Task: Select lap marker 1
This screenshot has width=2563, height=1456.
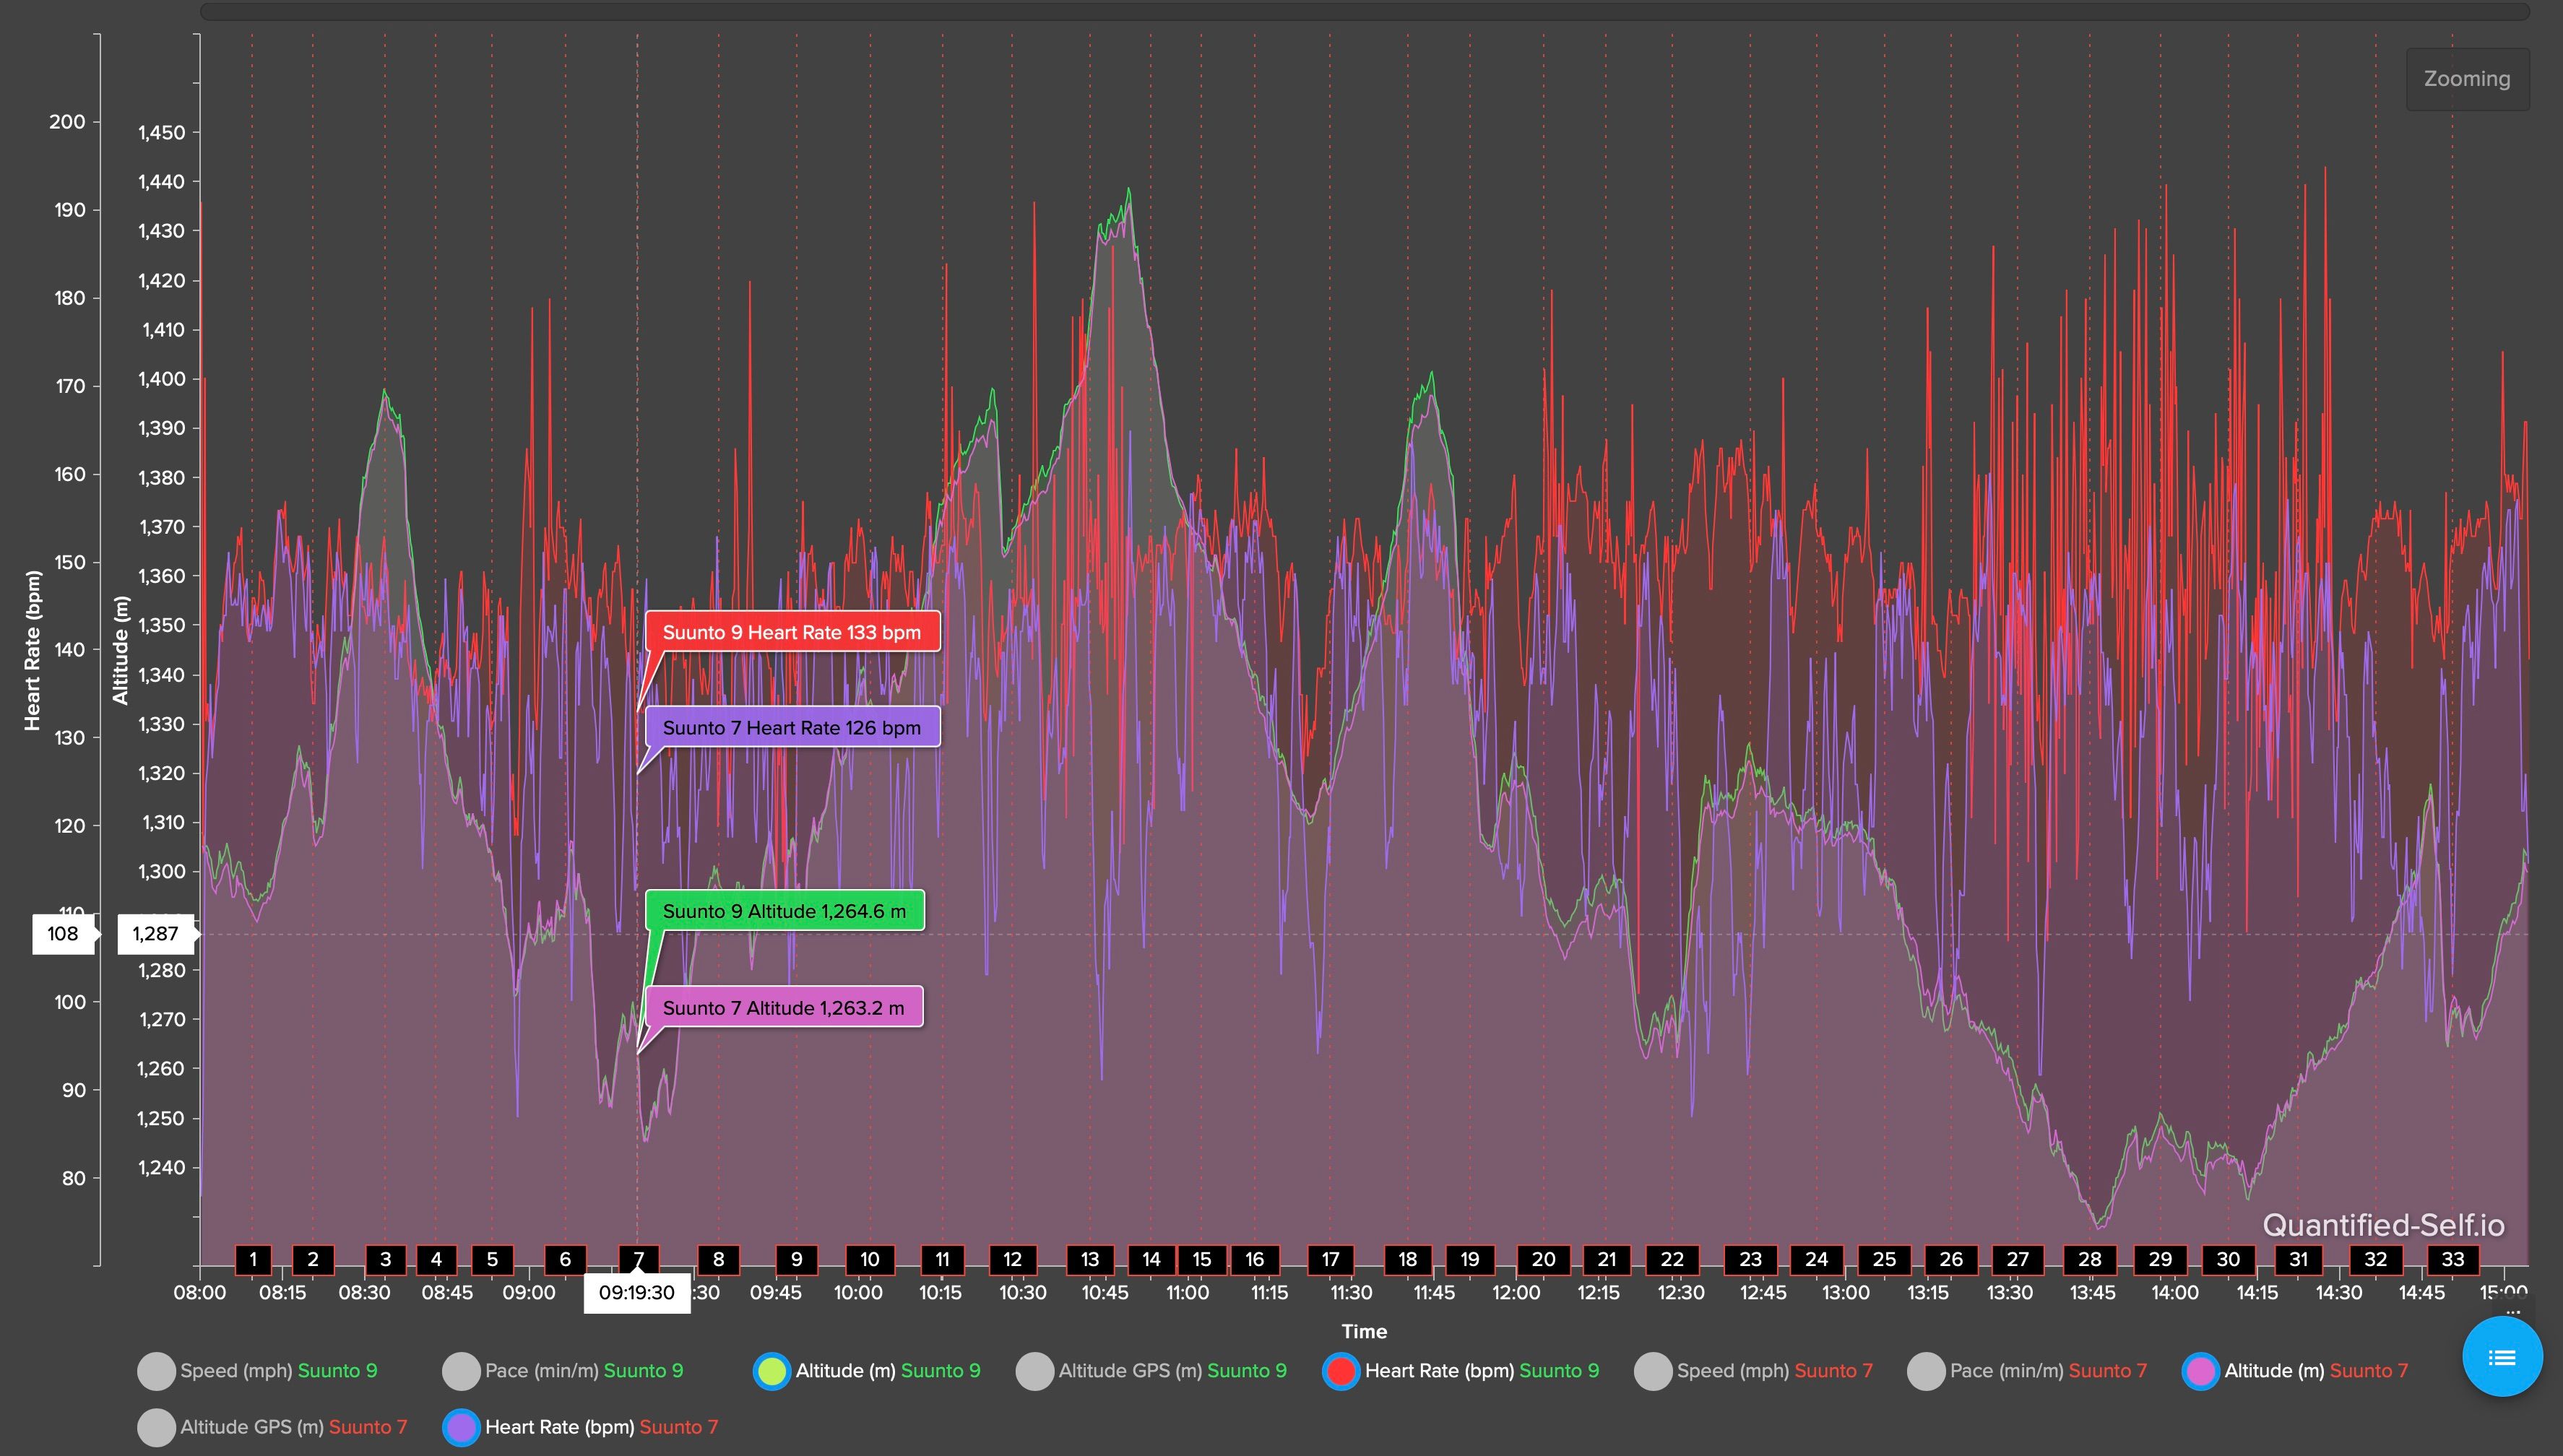Action: click(253, 1260)
